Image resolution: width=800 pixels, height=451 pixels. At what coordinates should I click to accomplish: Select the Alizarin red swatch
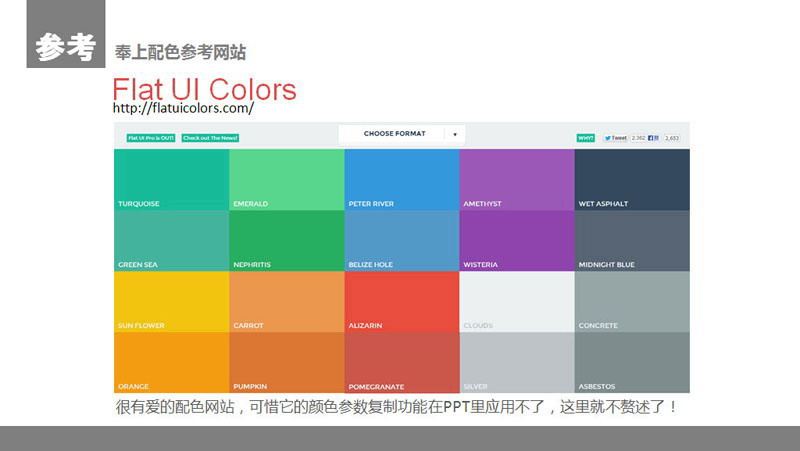click(x=401, y=300)
